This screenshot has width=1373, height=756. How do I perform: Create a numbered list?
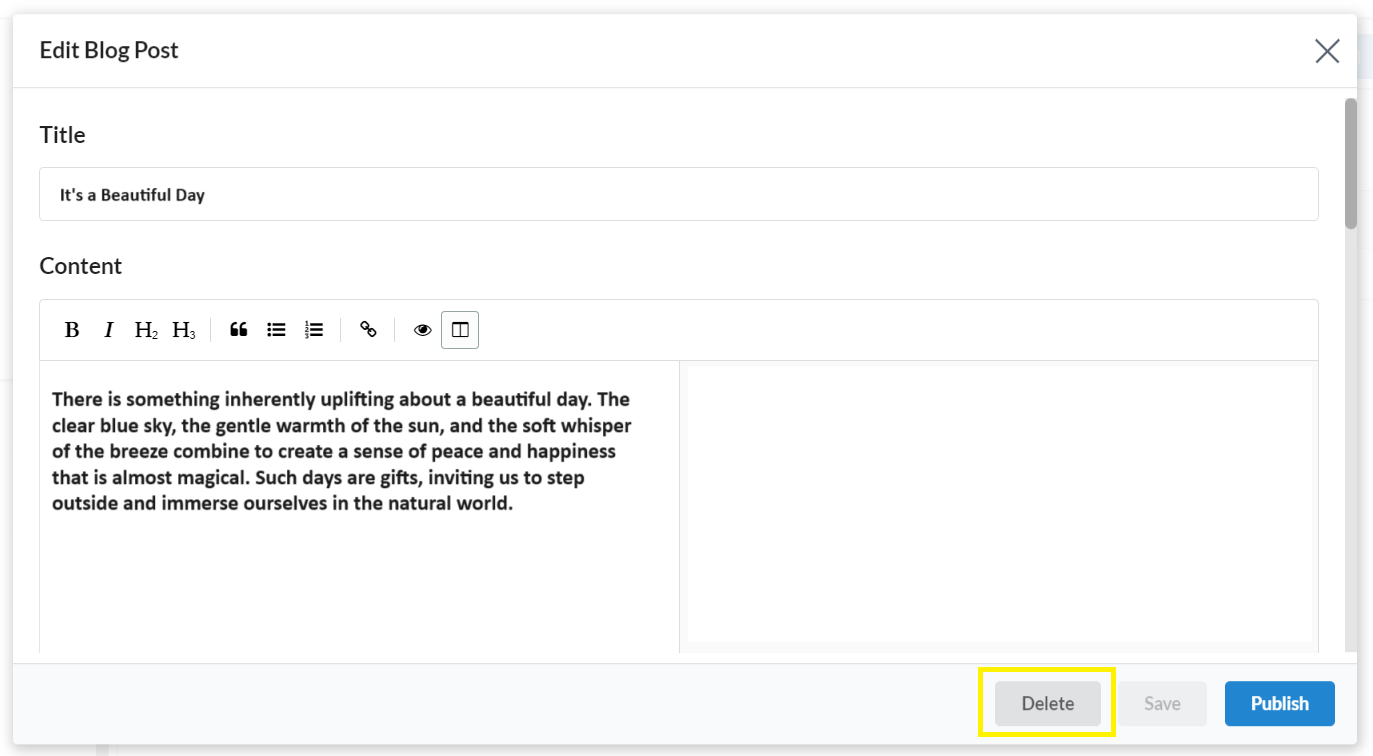pos(314,330)
